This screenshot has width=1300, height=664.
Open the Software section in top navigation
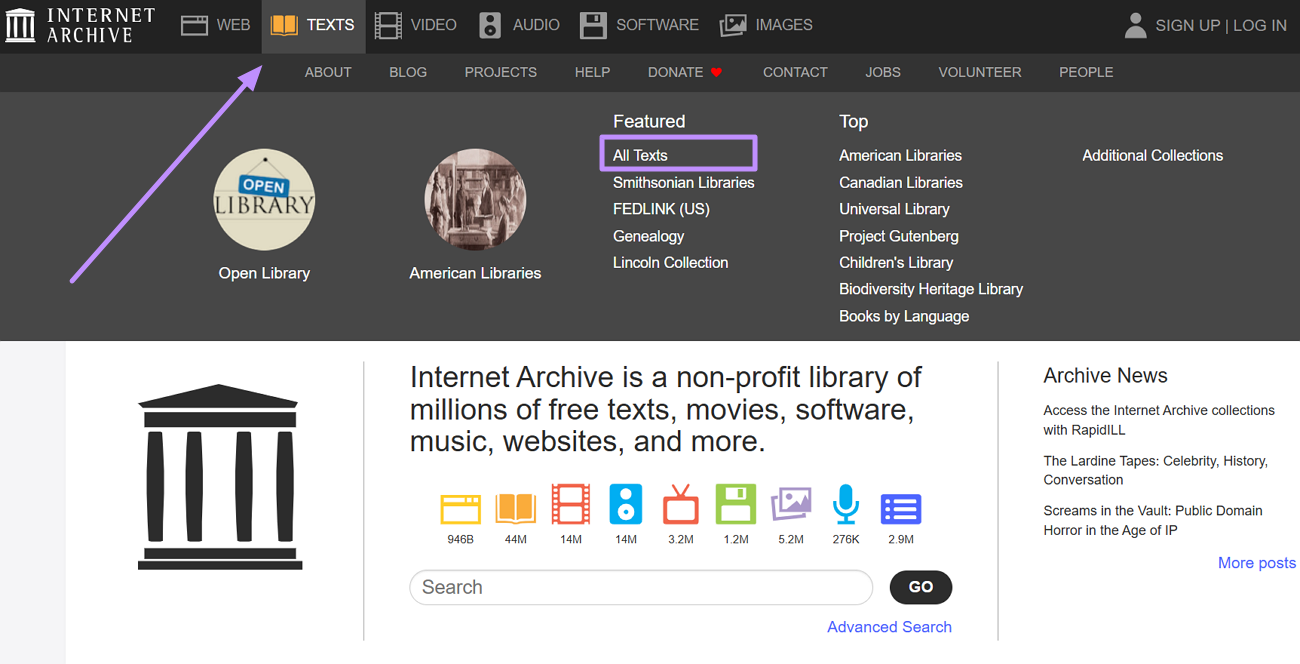click(x=640, y=25)
